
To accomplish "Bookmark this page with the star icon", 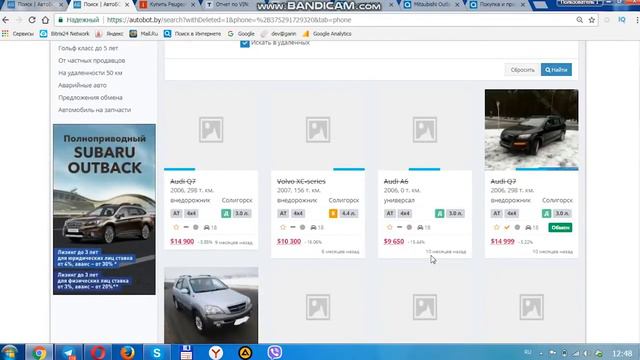I will pyautogui.click(x=591, y=20).
